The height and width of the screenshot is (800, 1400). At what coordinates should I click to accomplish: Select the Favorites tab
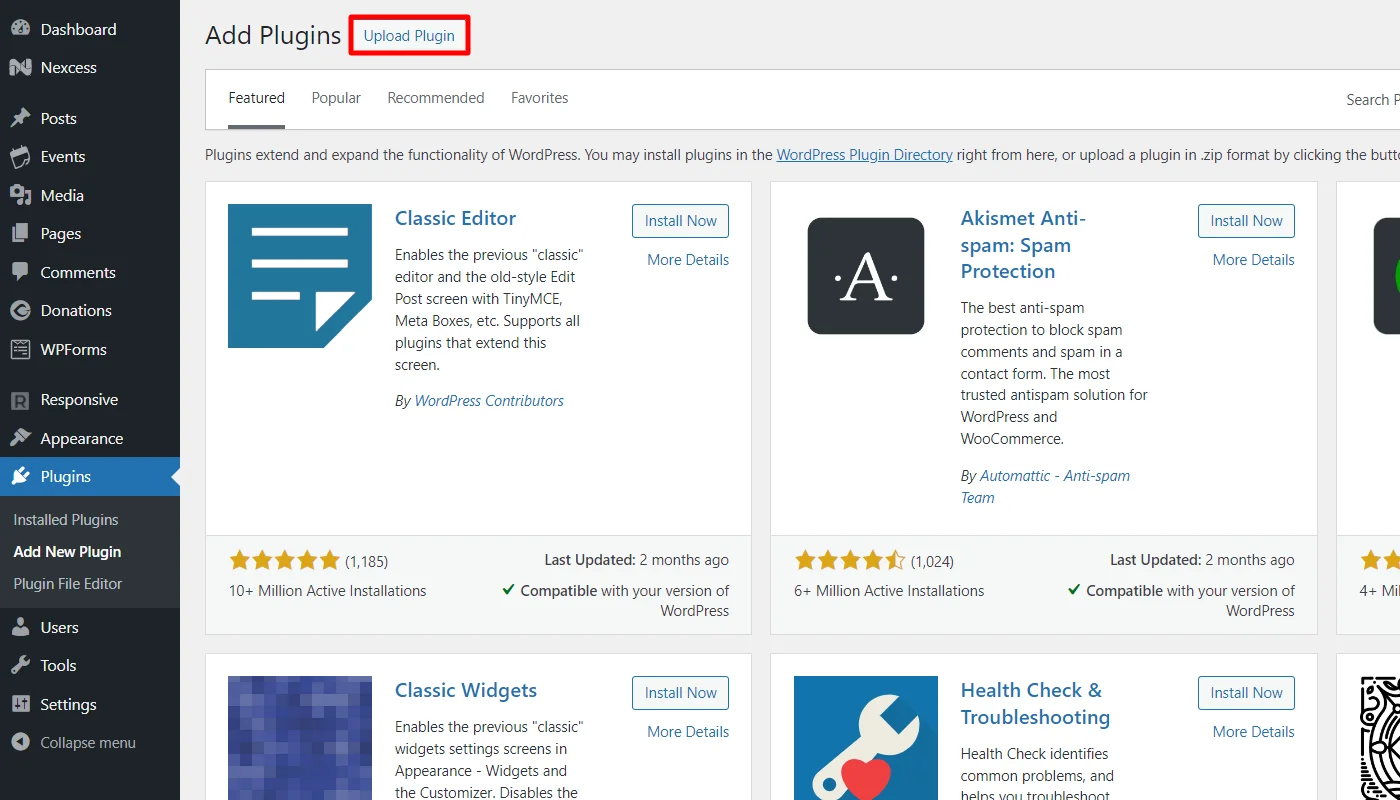point(539,98)
